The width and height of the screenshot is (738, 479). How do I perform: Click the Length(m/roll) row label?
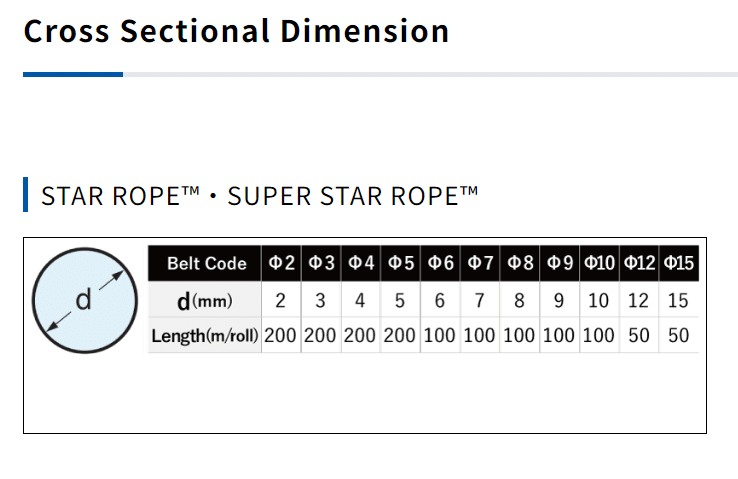point(206,336)
